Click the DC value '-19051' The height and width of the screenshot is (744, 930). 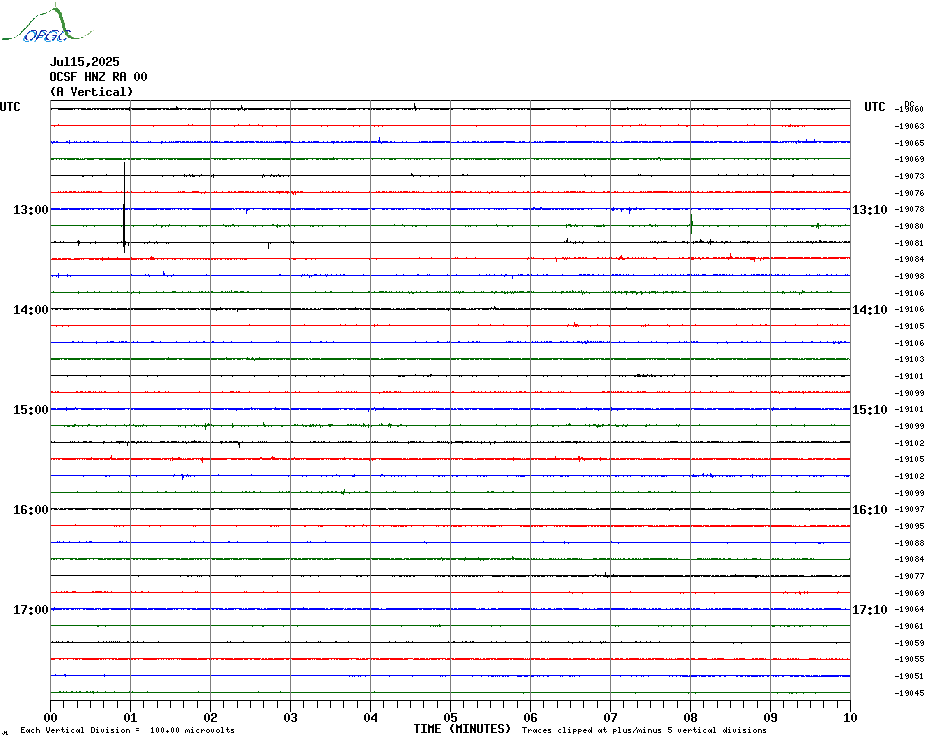909,676
